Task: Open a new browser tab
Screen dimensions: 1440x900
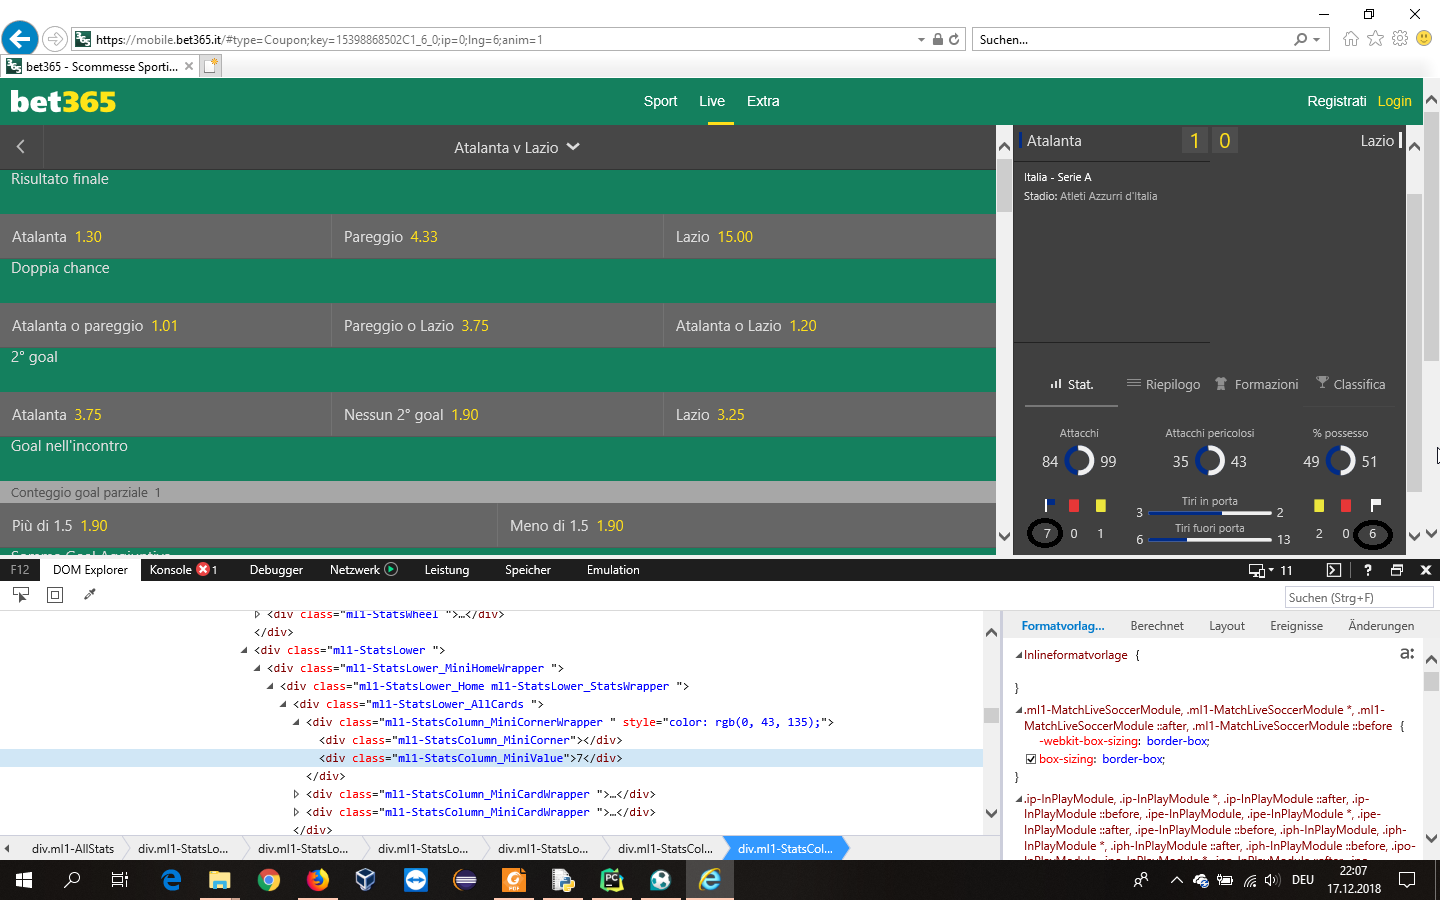Action: [x=210, y=66]
